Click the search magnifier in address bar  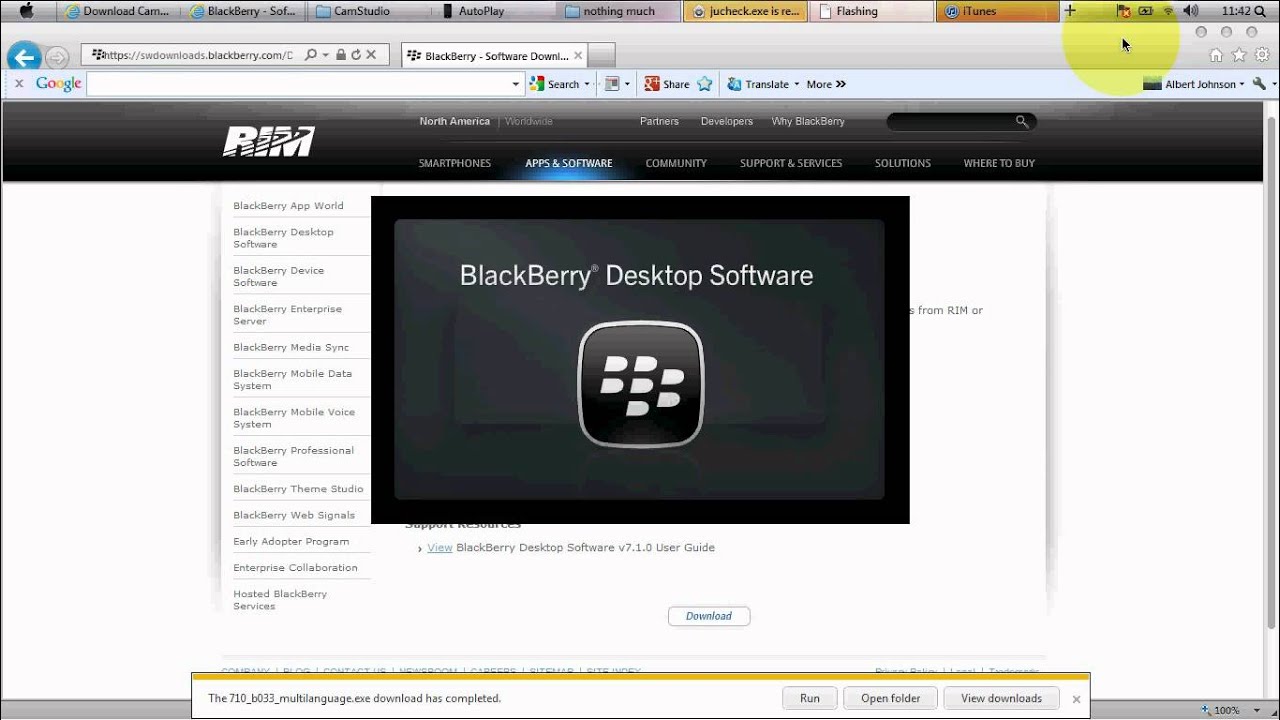click(x=311, y=56)
